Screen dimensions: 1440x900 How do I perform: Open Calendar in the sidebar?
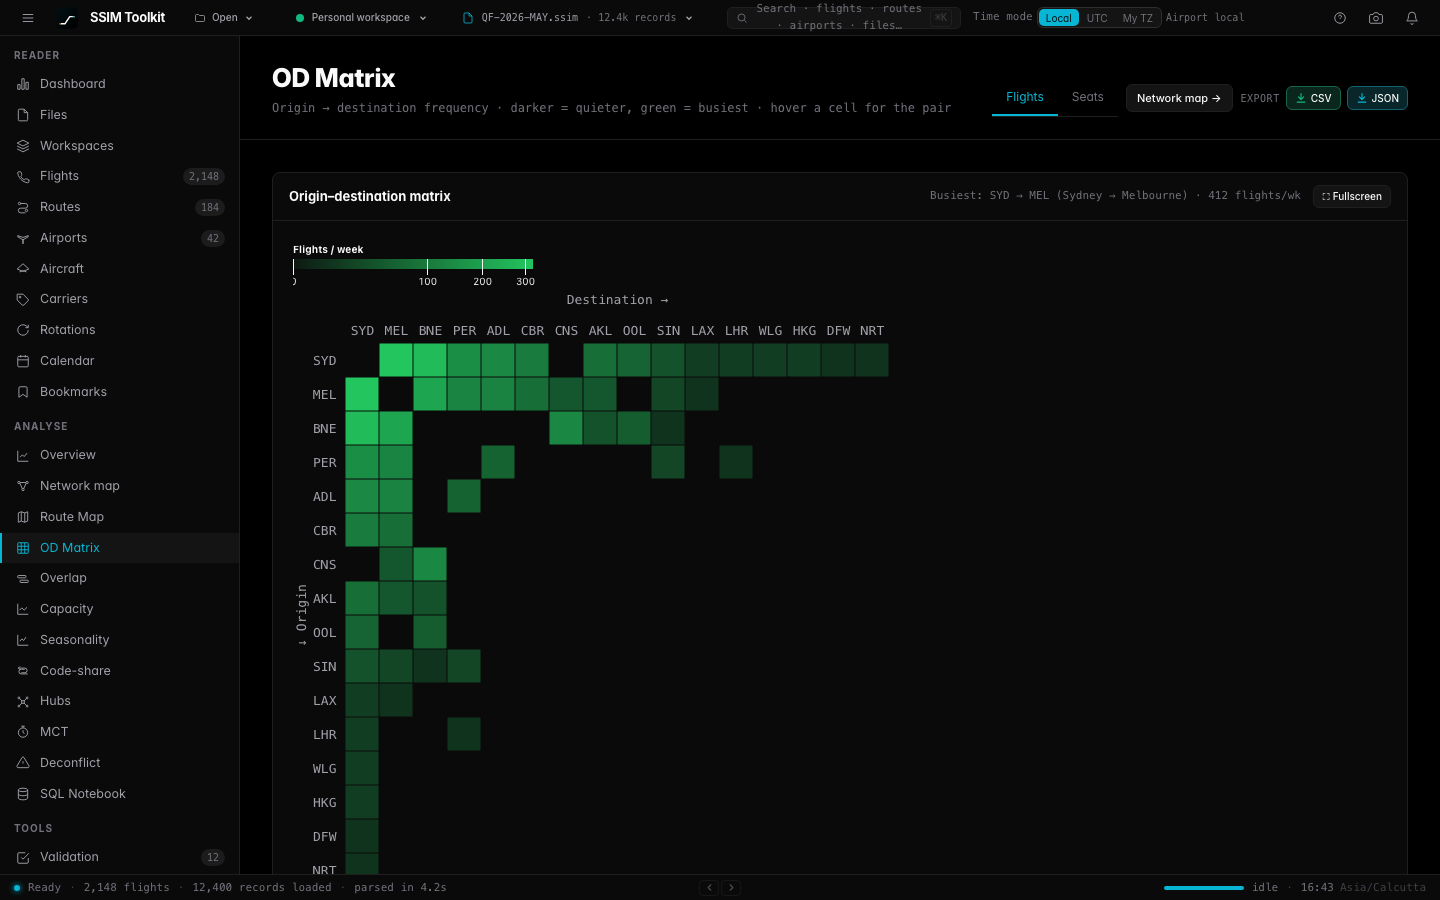tap(119, 361)
